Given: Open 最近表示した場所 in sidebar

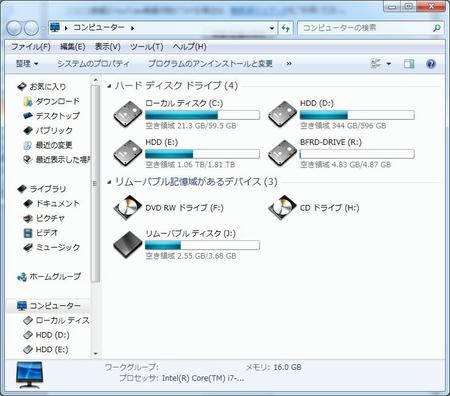Looking at the screenshot, I should tap(57, 160).
